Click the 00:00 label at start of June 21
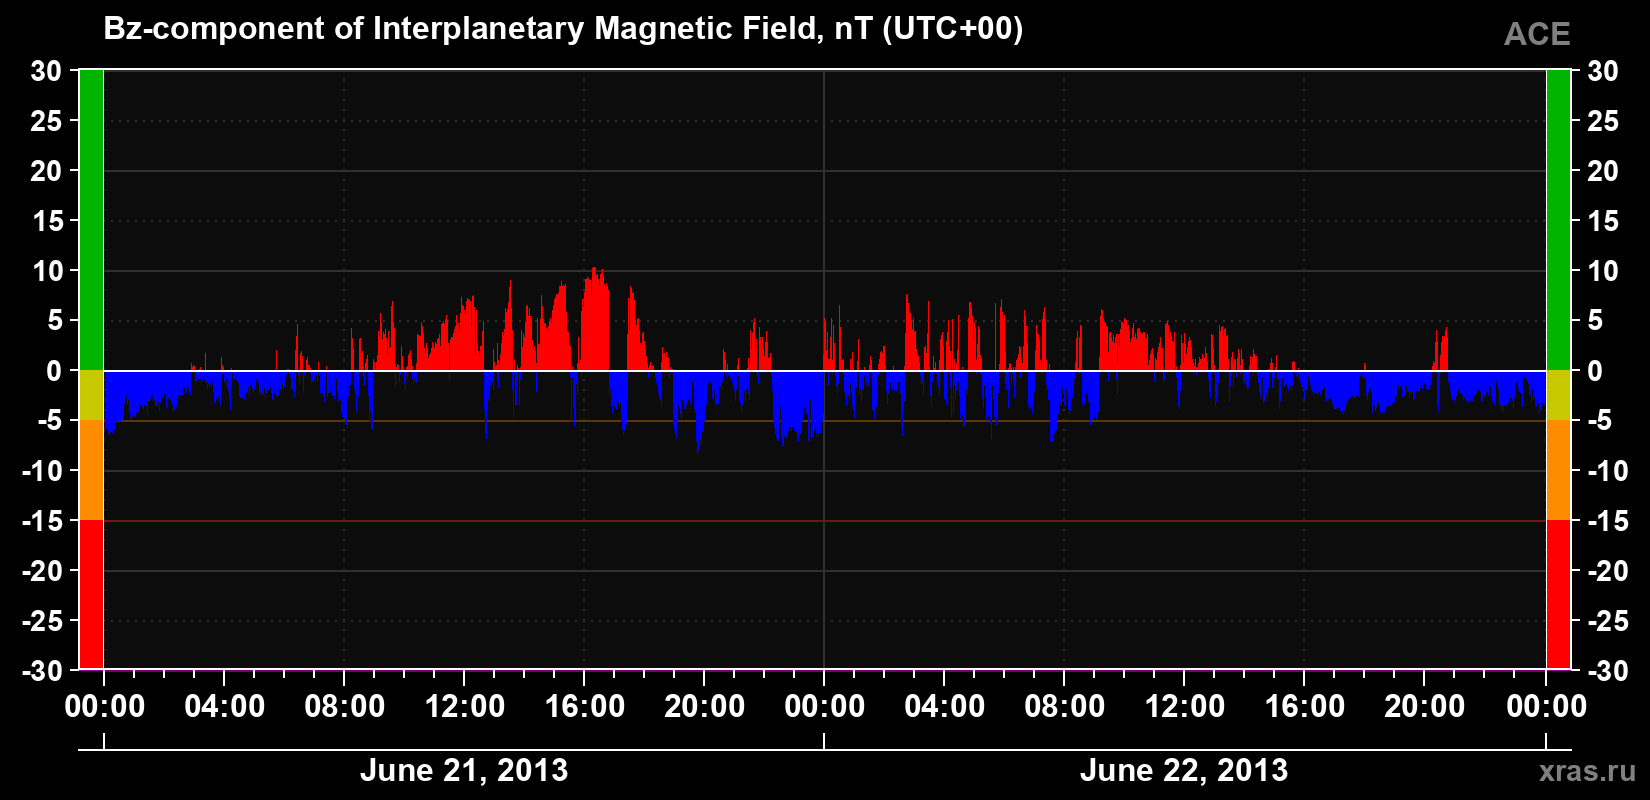Image resolution: width=1650 pixels, height=800 pixels. [x=104, y=707]
